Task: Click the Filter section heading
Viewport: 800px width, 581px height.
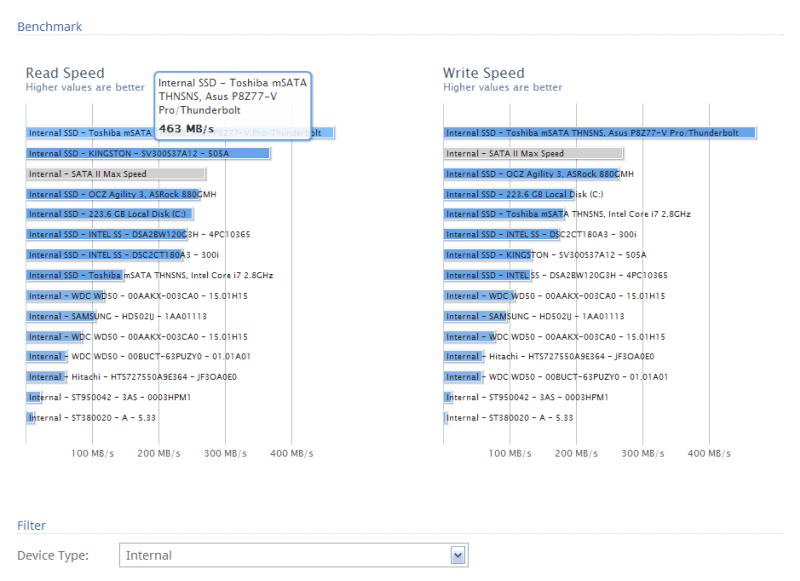Action: (32, 525)
